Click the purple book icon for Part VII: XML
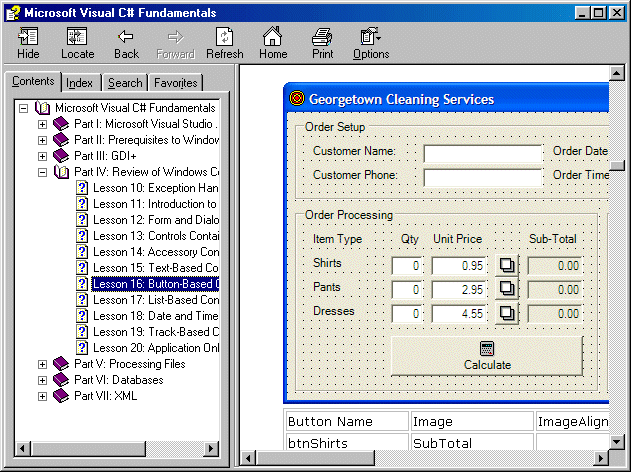This screenshot has height=472, width=631. (61, 396)
